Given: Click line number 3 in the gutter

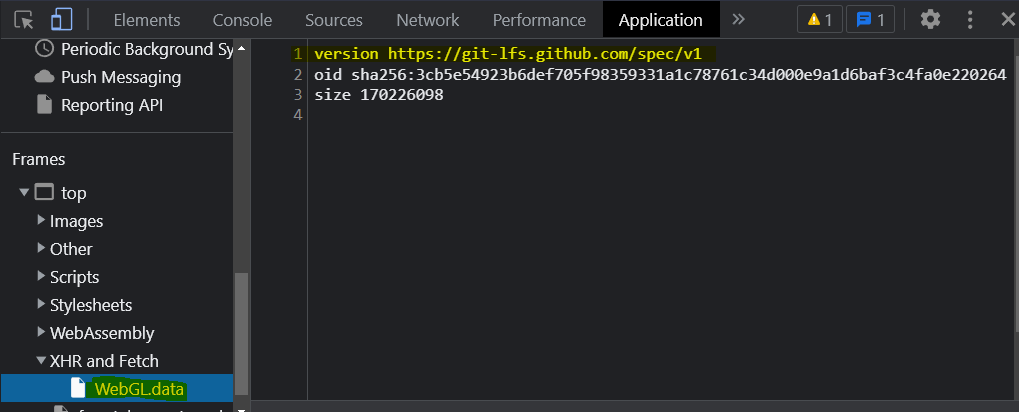Looking at the screenshot, I should click(298, 95).
